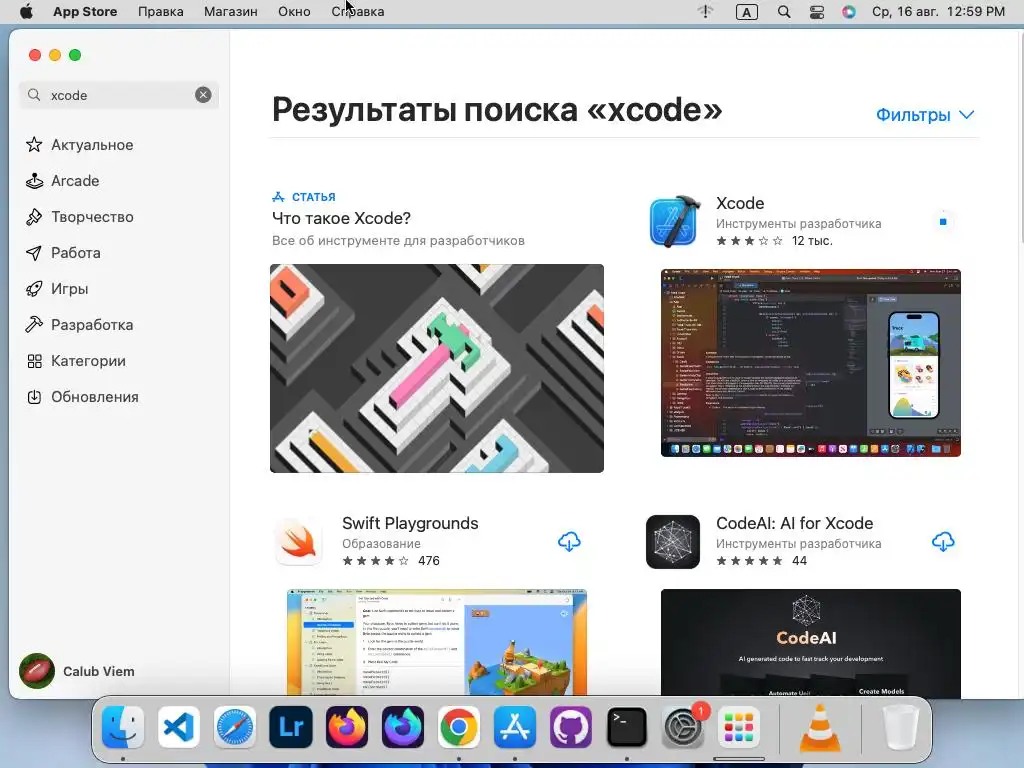The image size is (1024, 768).
Task: Select Игры in the sidebar
Action: [69, 288]
